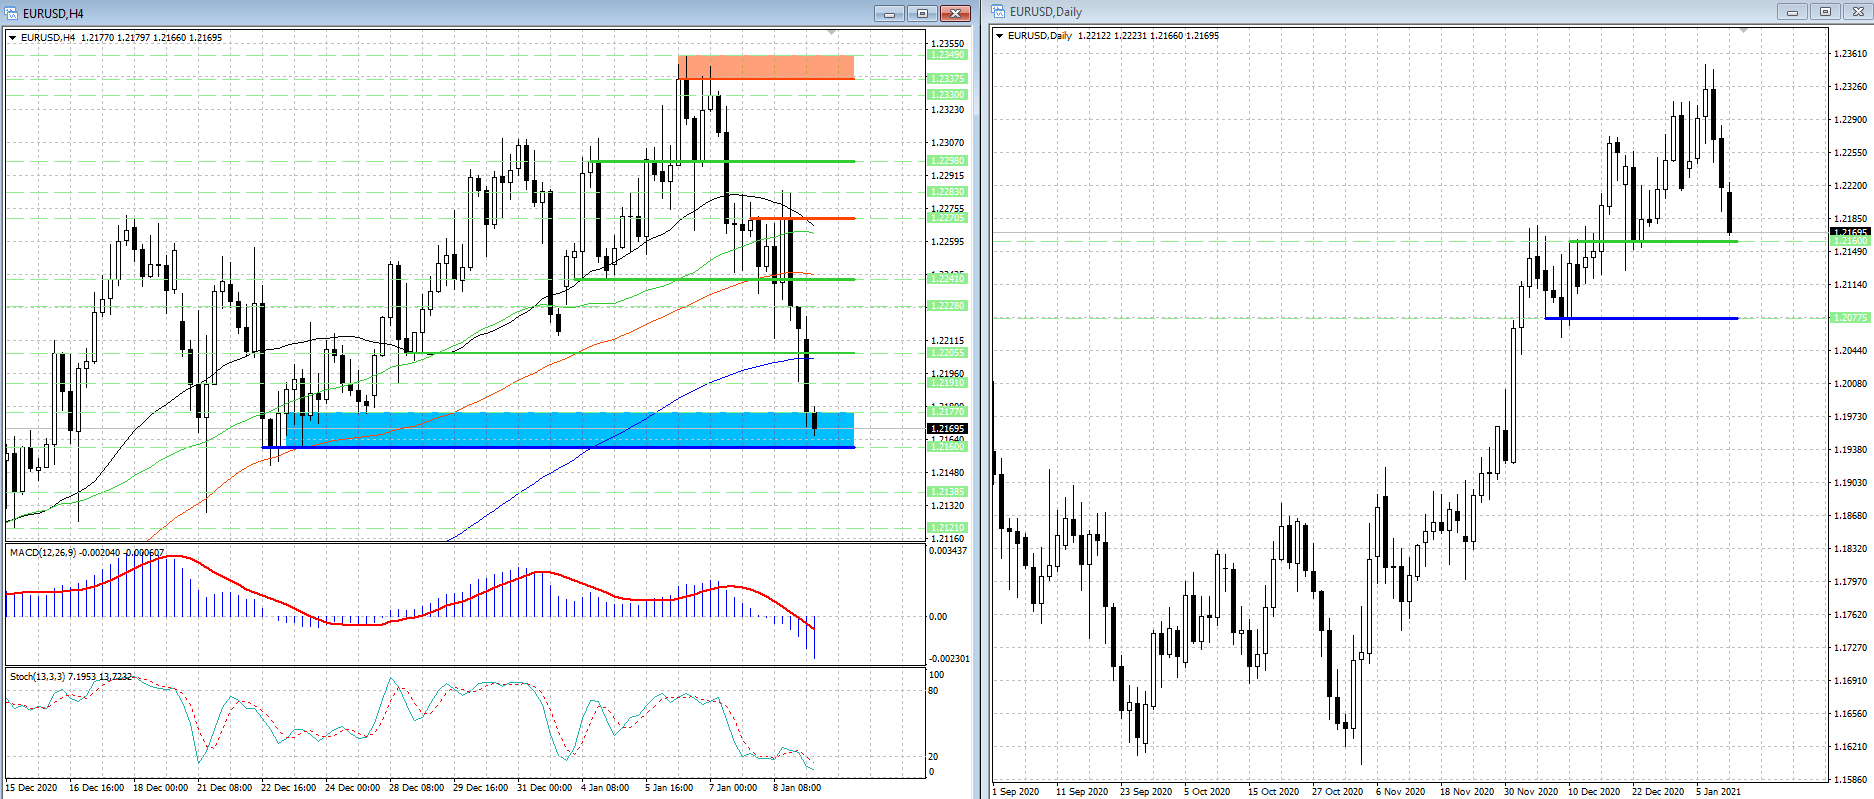
Task: Click the 20 level on the Stochastic scale
Action: pyautogui.click(x=934, y=757)
